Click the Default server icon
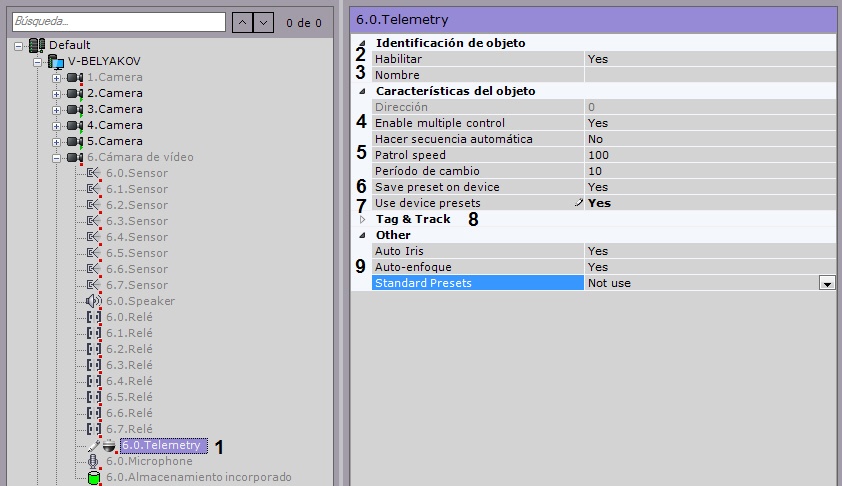842x486 pixels. pos(38,45)
